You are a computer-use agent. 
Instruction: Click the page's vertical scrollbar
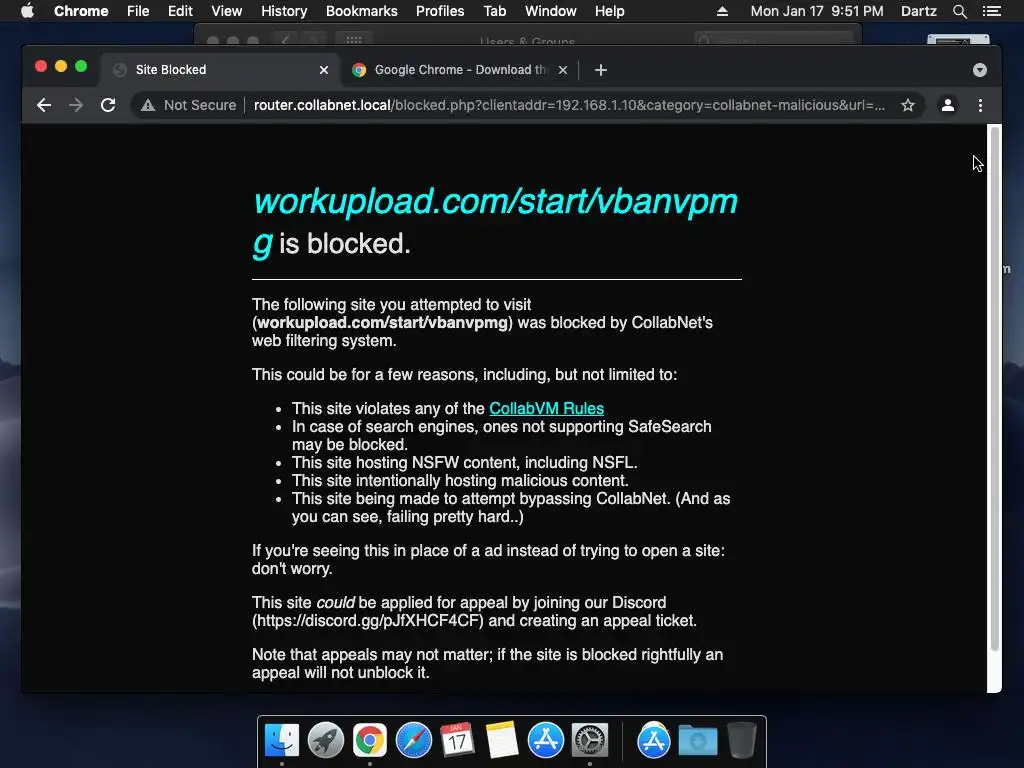995,389
